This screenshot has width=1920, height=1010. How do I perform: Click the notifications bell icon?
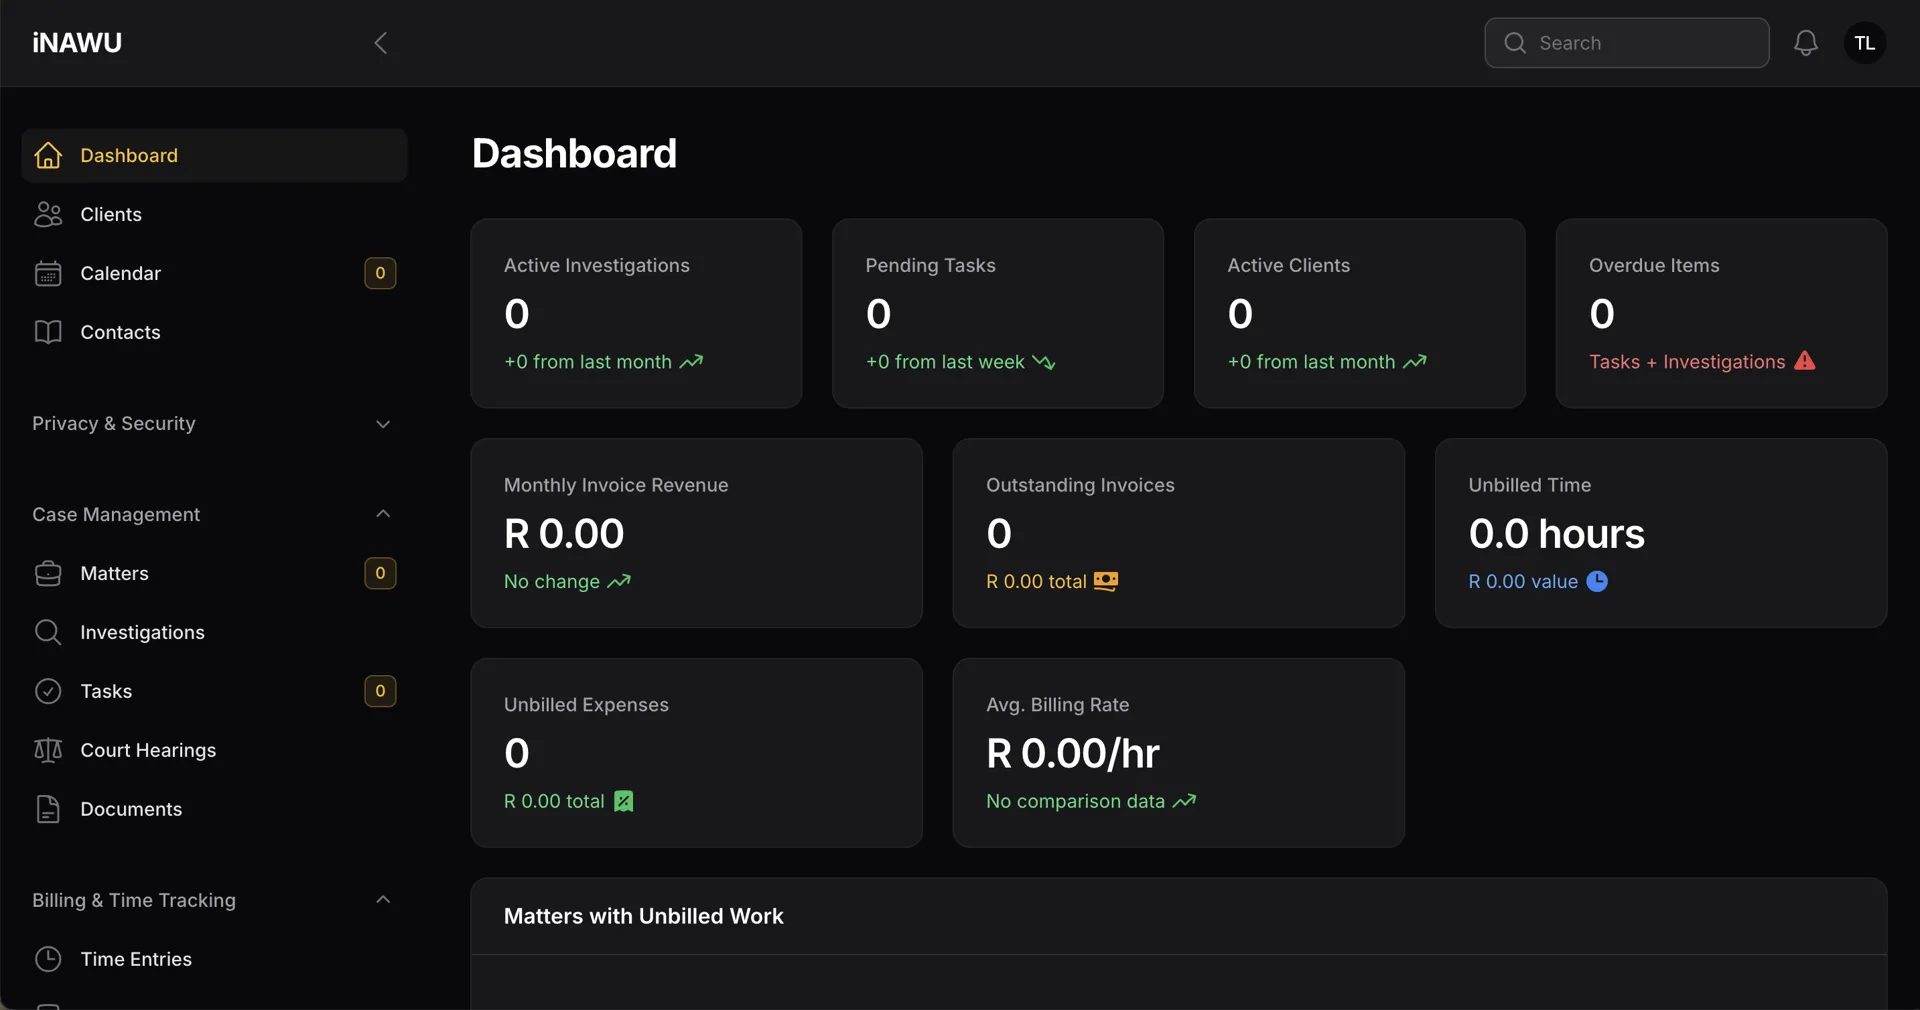1805,43
